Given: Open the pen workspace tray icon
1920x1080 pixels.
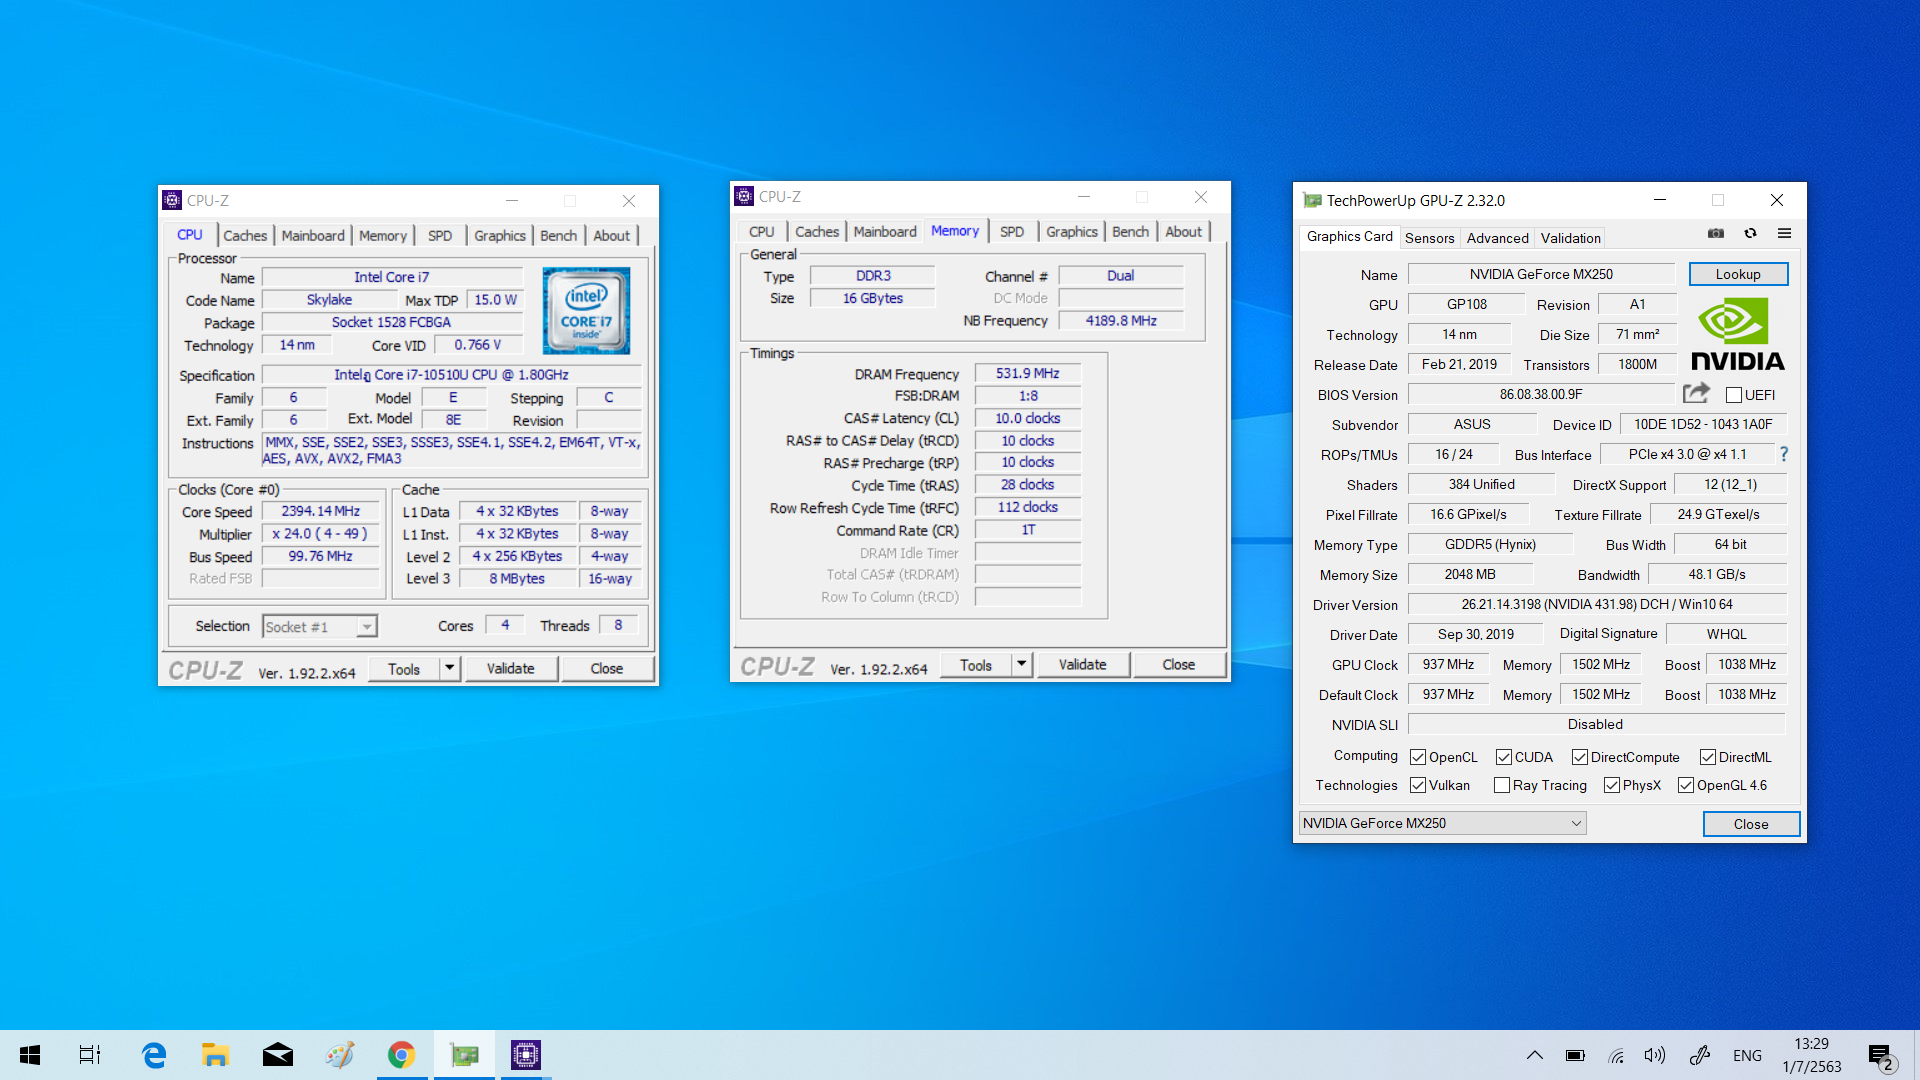Looking at the screenshot, I should [x=1699, y=1055].
